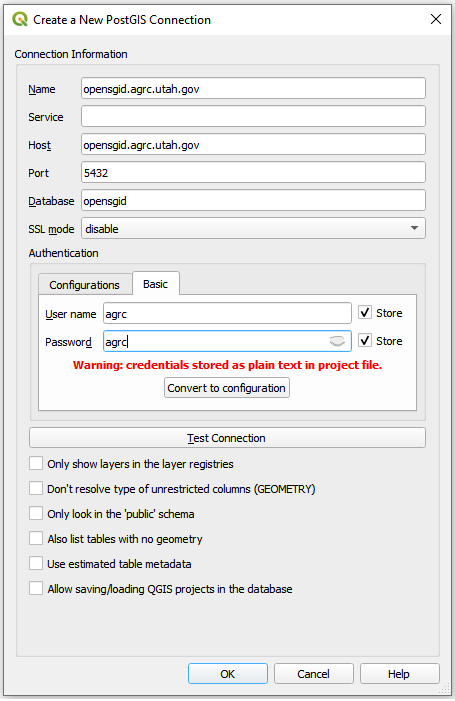This screenshot has width=455, height=701.
Task: Toggle Store checkbox for User name
Action: pyautogui.click(x=365, y=312)
